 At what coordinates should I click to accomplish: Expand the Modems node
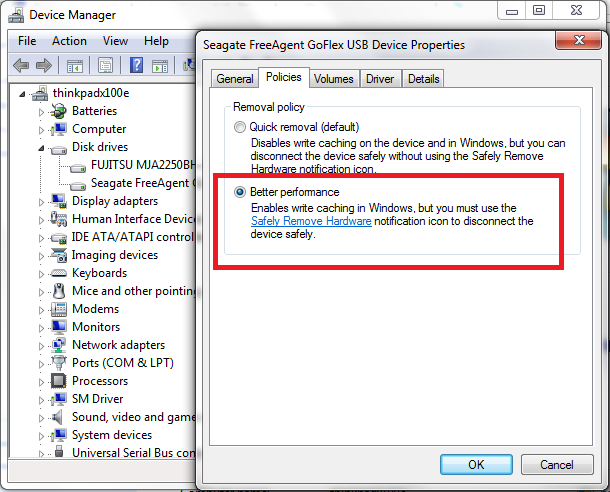pos(41,310)
